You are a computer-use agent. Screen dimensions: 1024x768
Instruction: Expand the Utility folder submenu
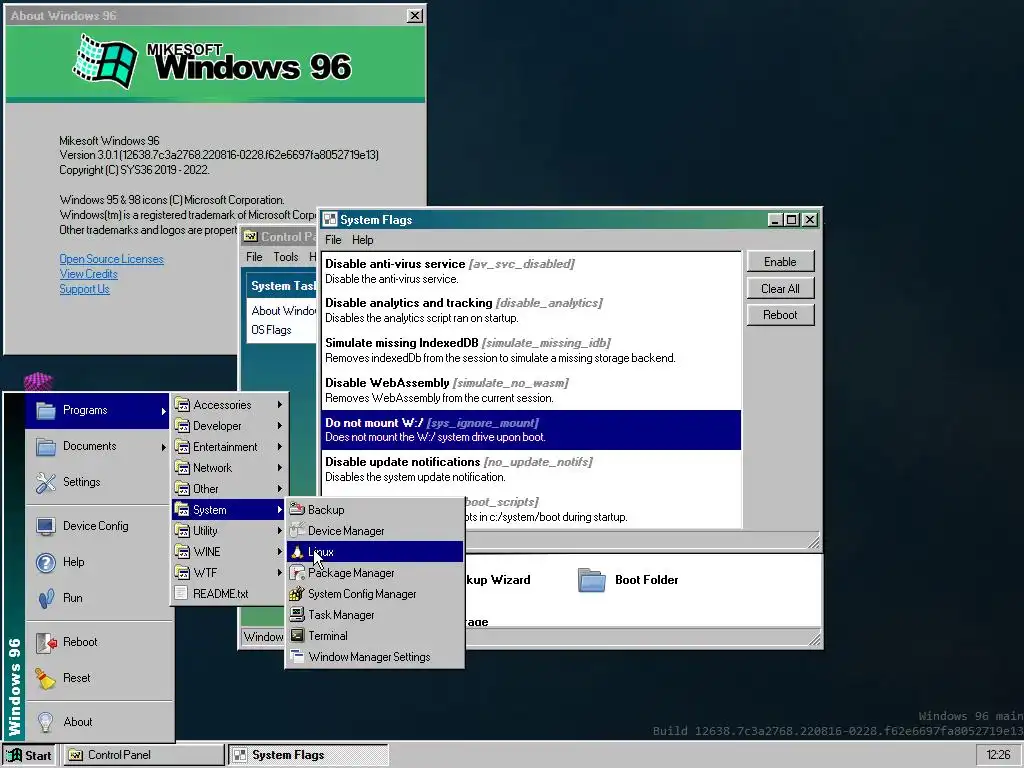click(x=229, y=530)
